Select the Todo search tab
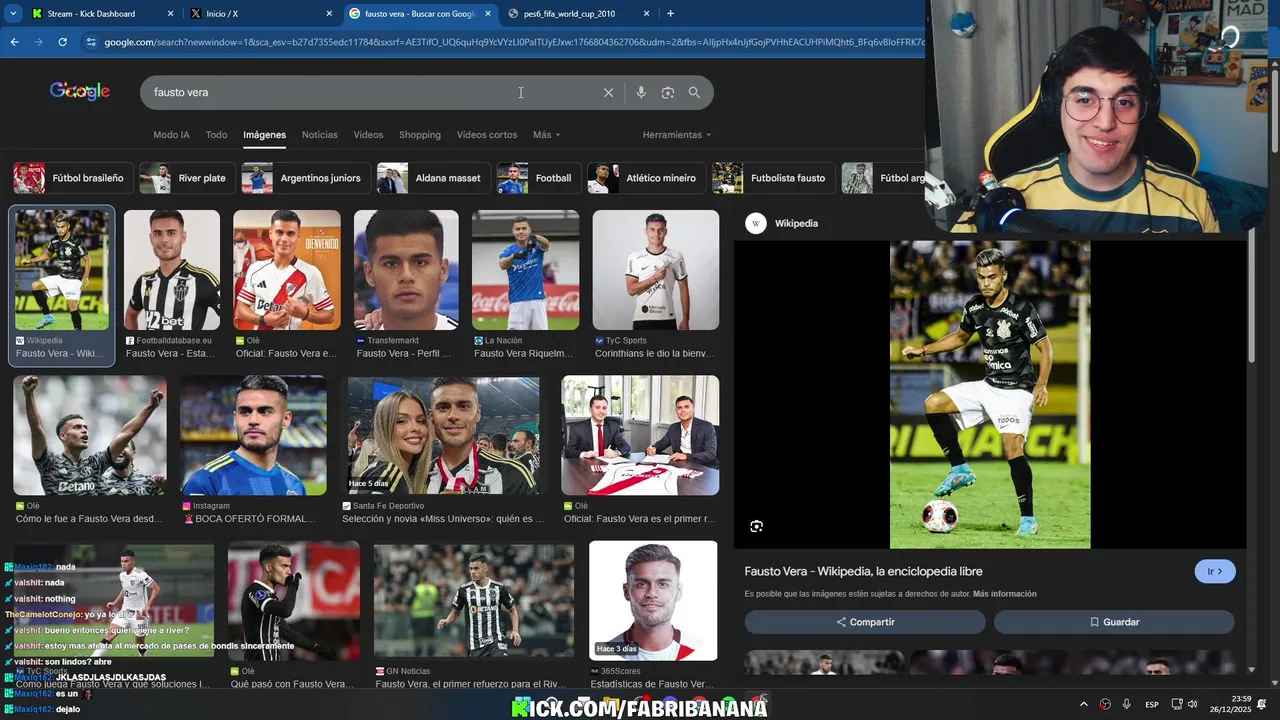This screenshot has width=1280, height=720. pos(216,135)
